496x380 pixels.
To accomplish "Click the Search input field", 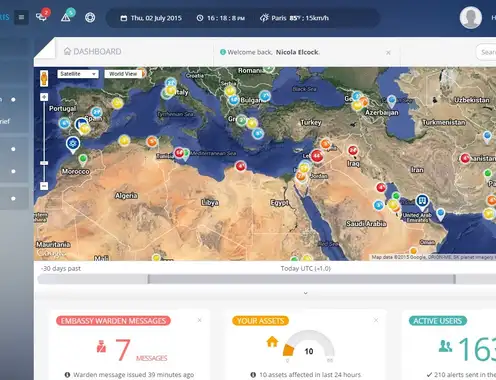I will [486, 52].
